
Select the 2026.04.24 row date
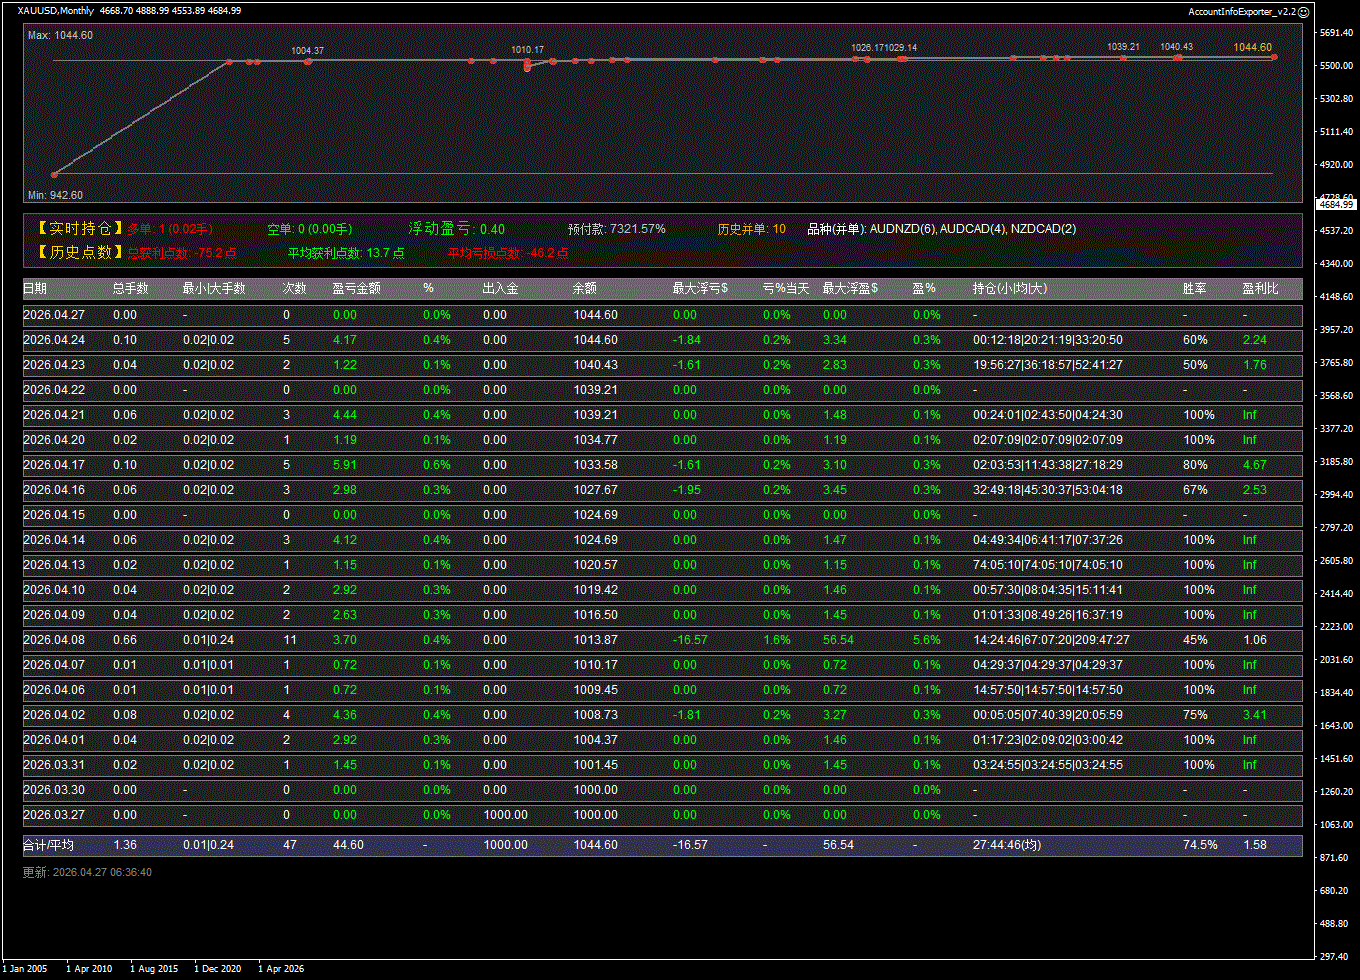point(54,340)
